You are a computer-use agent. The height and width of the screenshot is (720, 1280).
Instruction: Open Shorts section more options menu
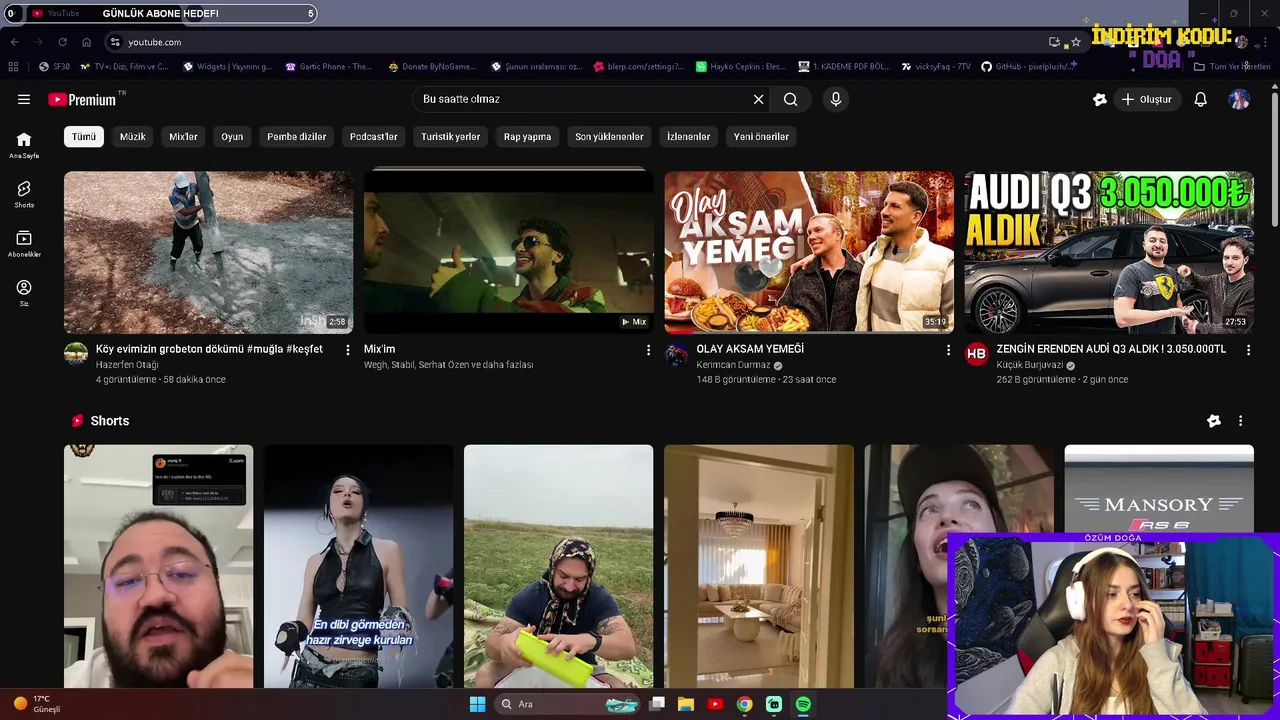click(x=1240, y=421)
